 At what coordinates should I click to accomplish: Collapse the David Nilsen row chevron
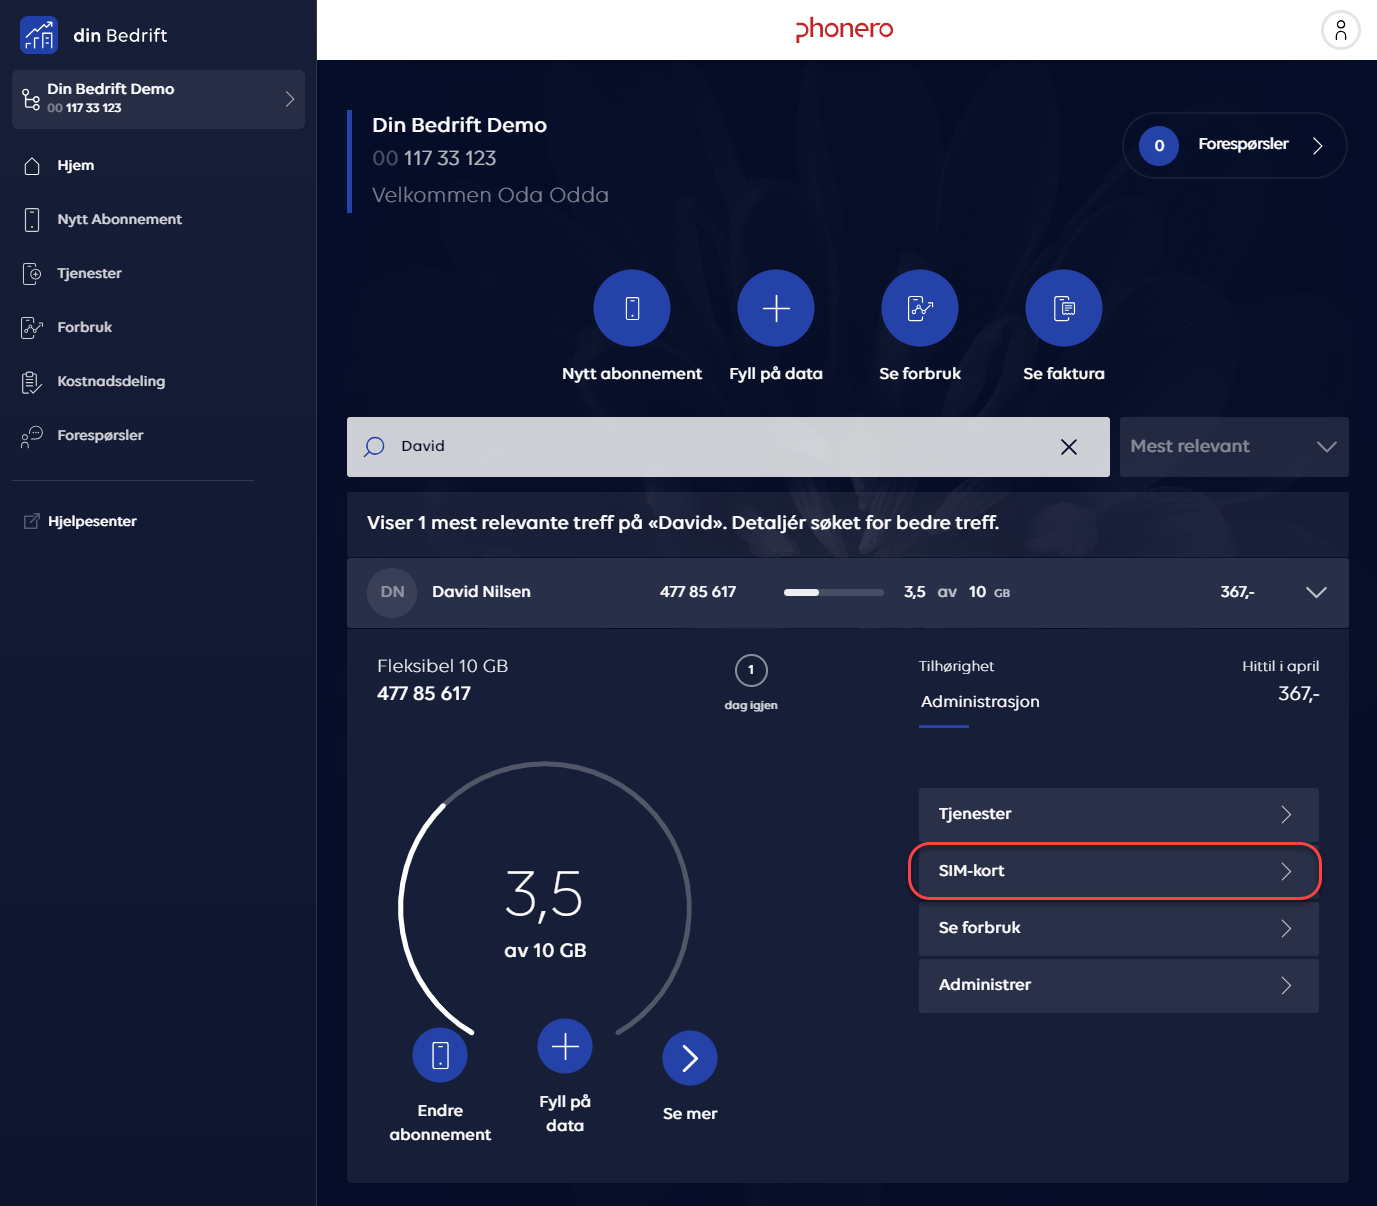click(1317, 592)
